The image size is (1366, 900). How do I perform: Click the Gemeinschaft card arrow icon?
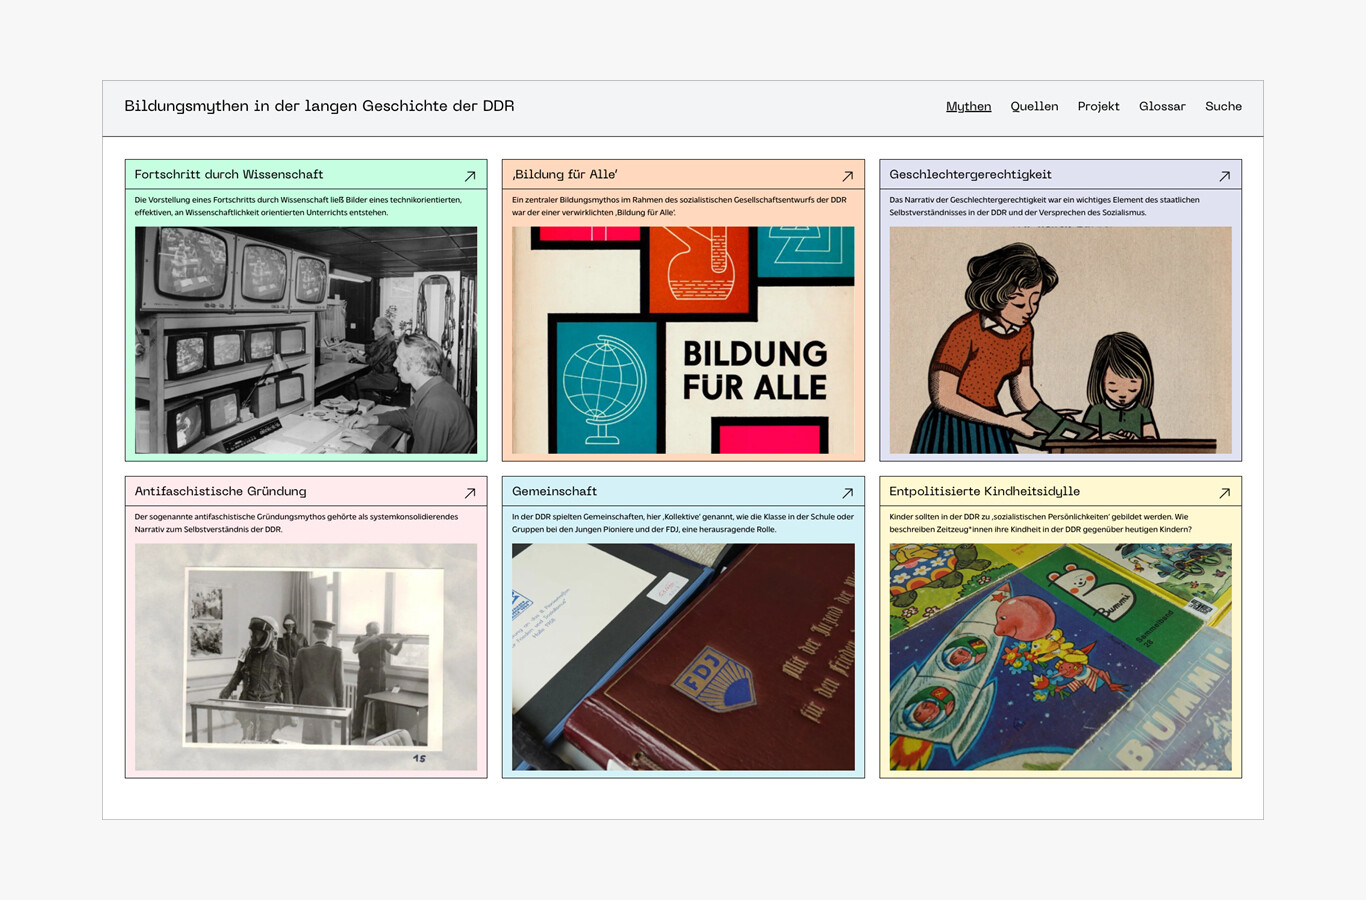point(847,493)
